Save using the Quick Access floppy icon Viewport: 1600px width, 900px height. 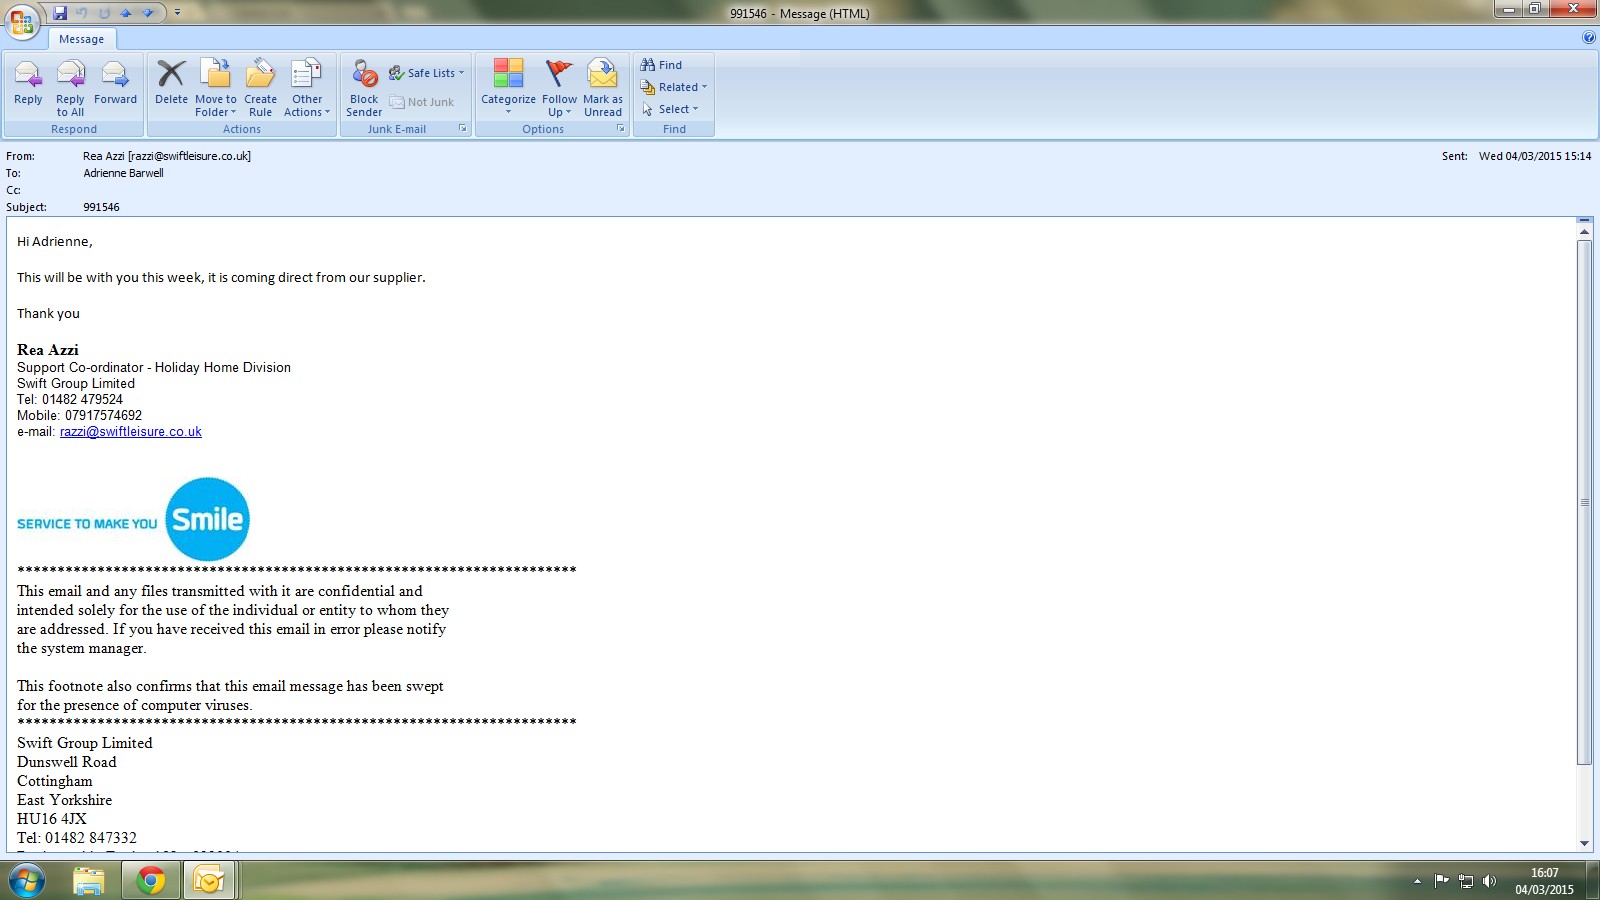60,13
